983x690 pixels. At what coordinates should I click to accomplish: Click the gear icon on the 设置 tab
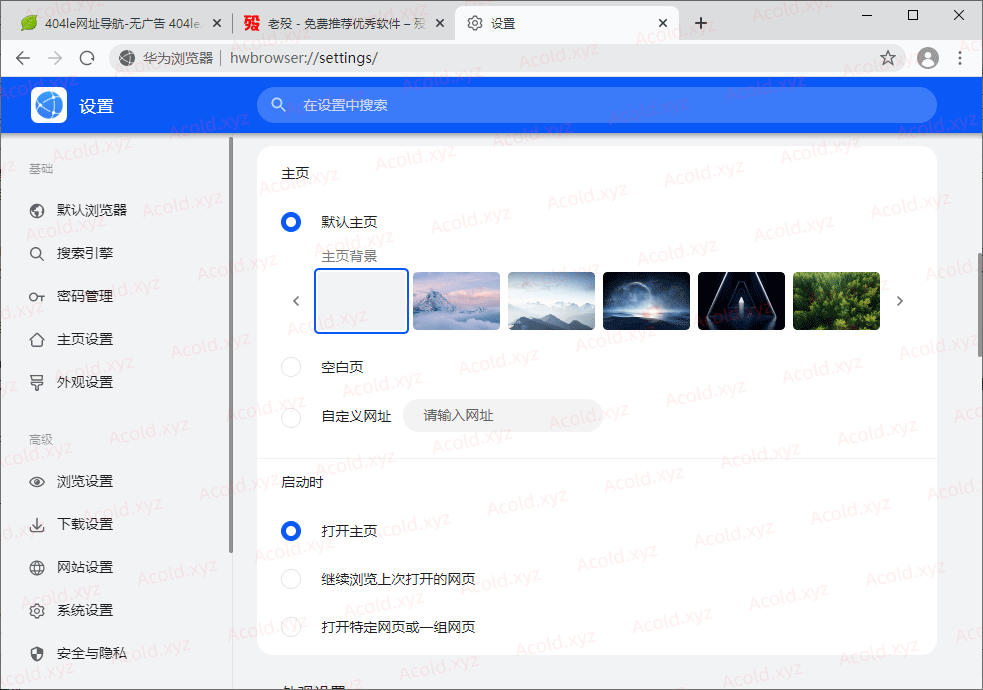tap(475, 23)
